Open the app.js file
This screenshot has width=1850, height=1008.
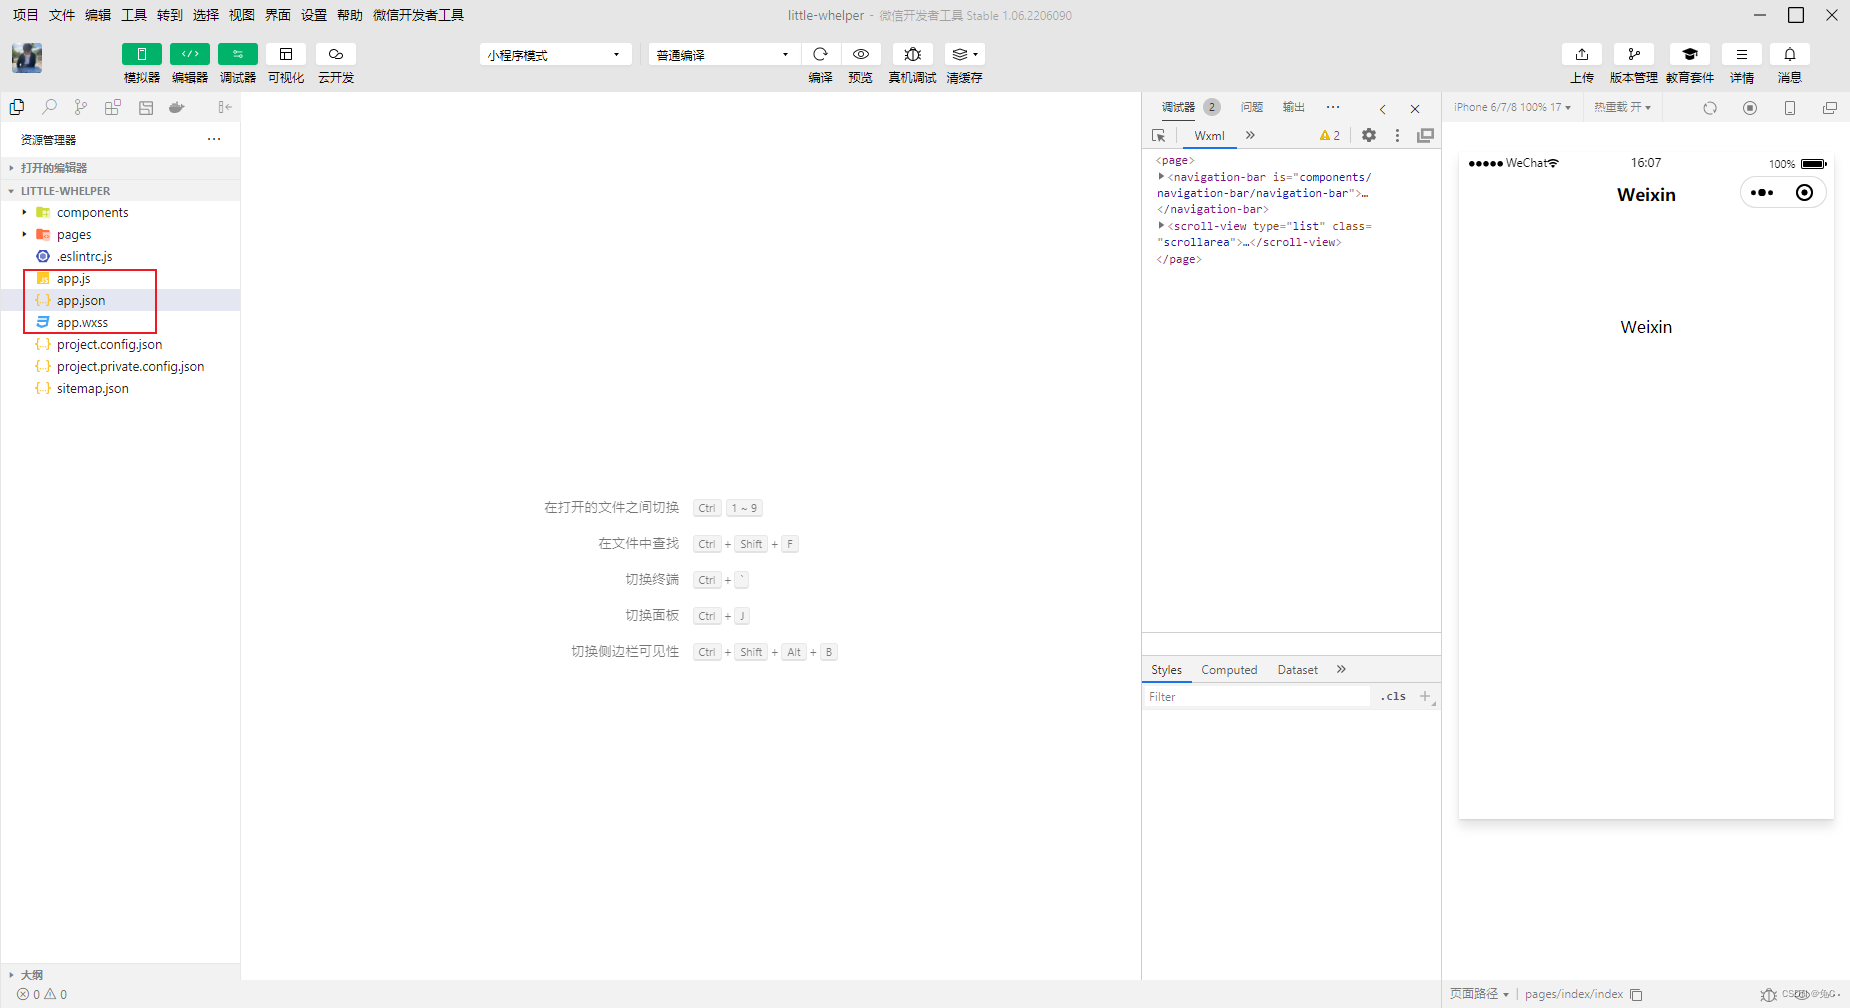point(120,278)
